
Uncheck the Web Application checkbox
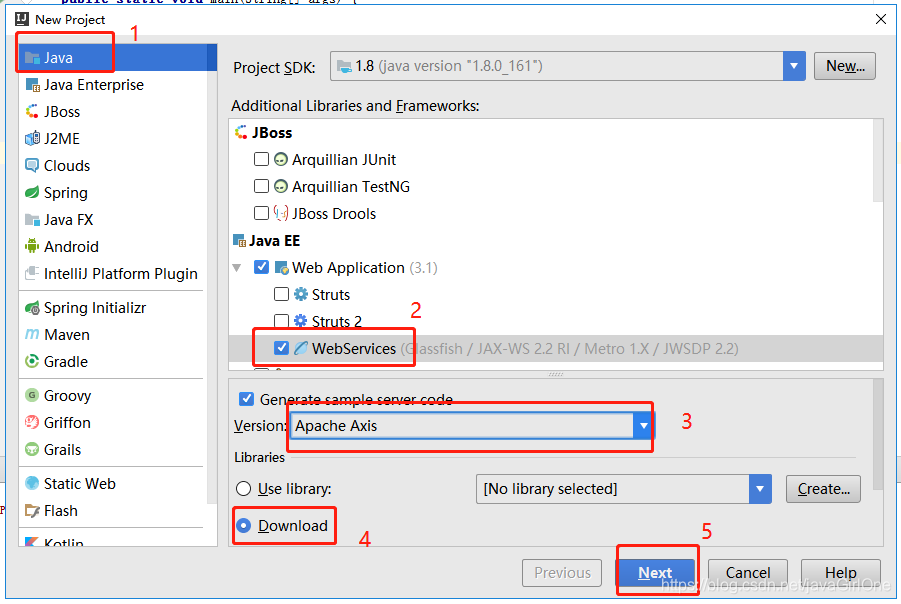point(261,267)
